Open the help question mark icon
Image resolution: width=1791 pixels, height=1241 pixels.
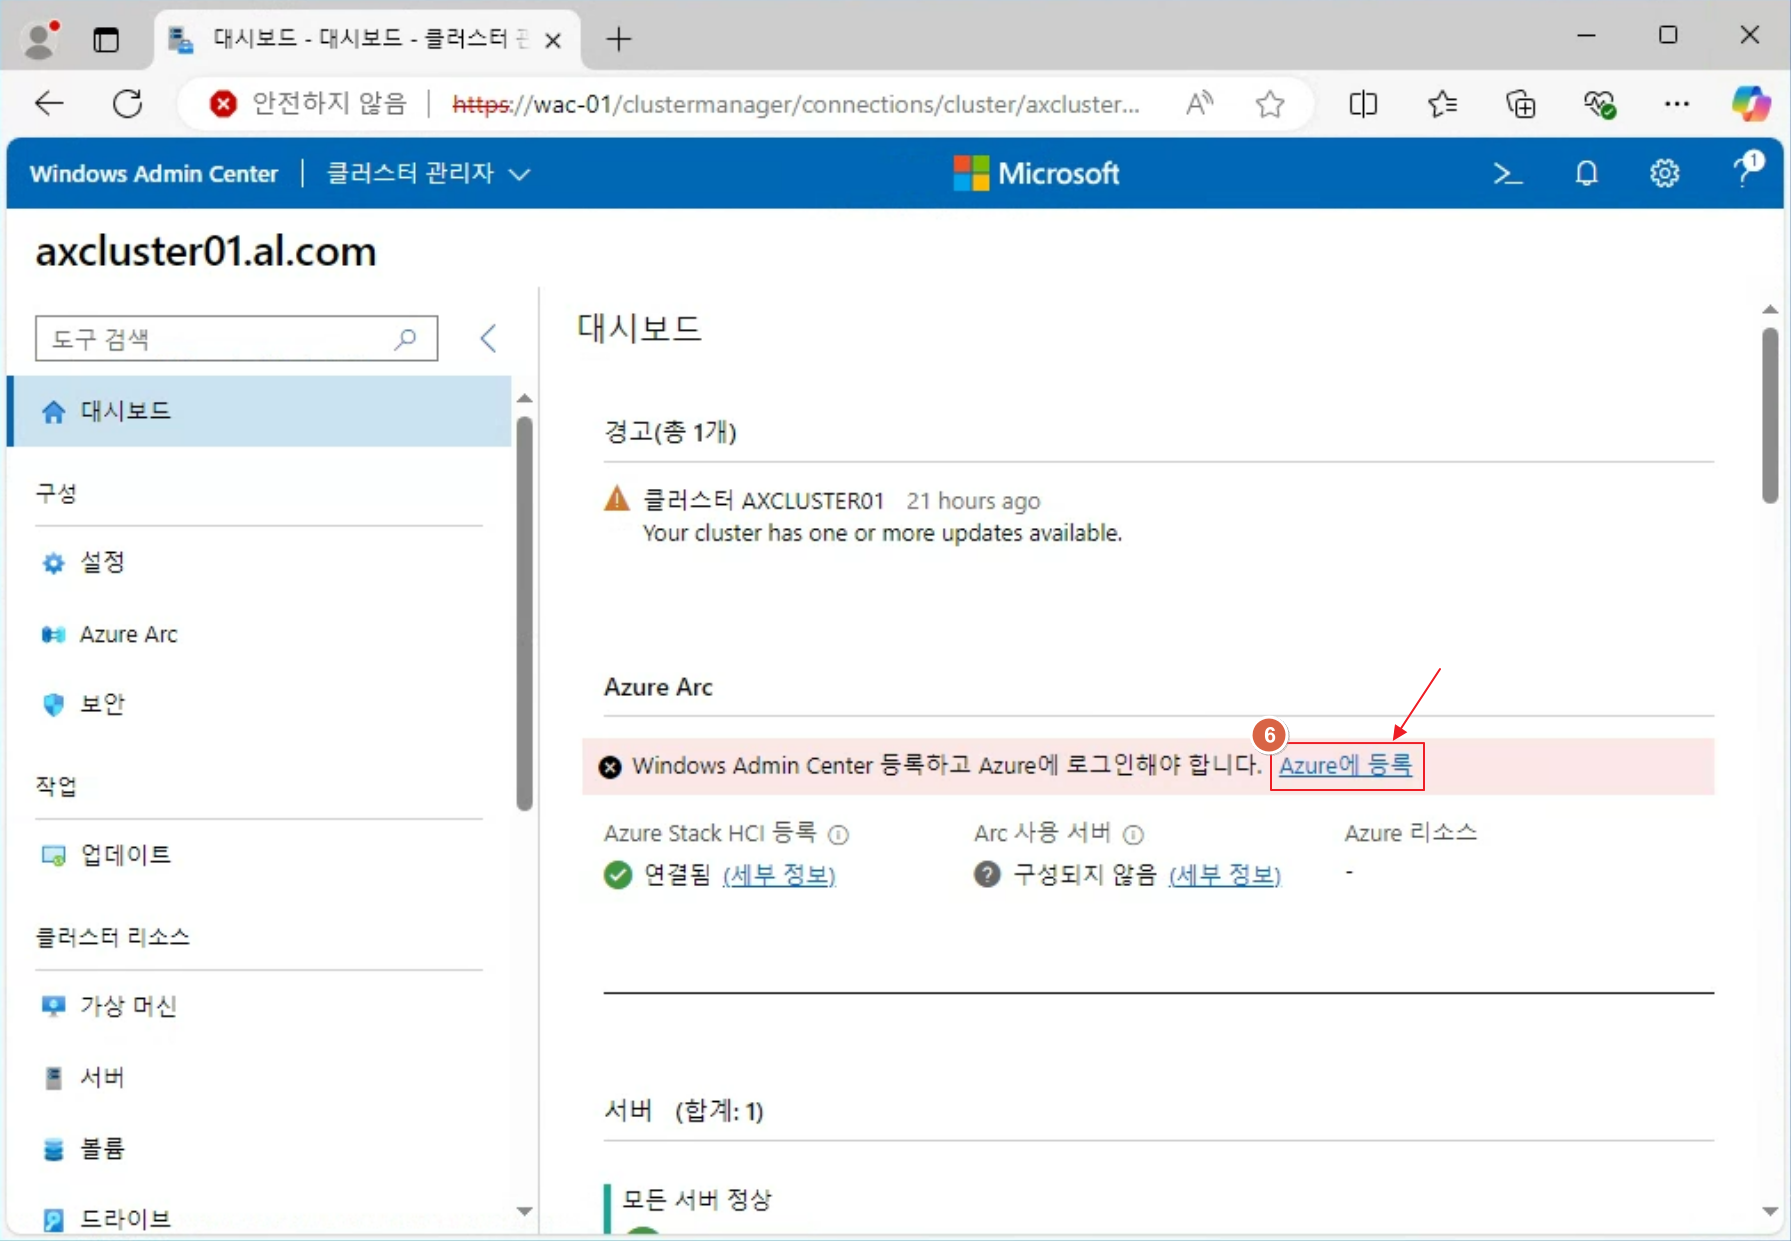(1747, 170)
